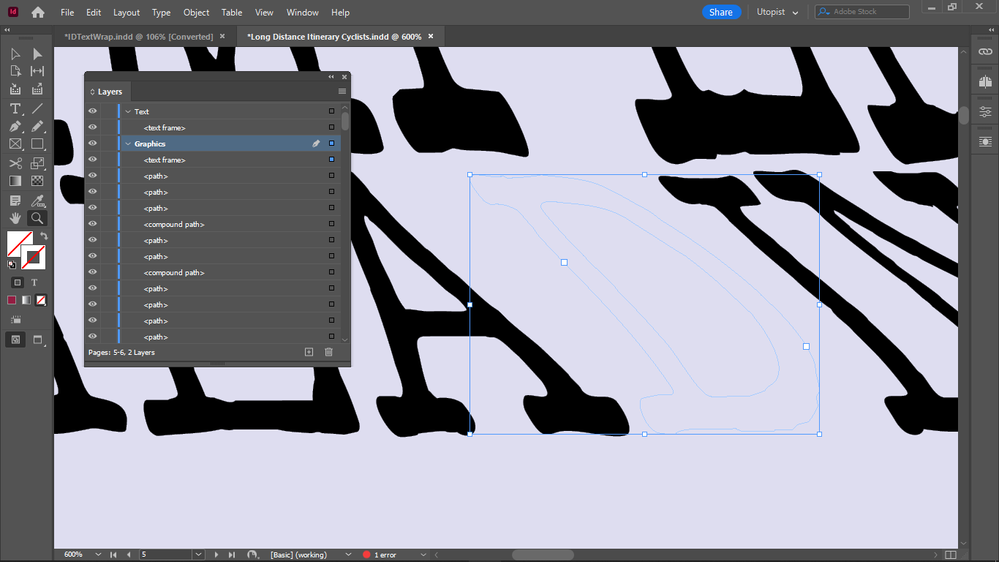The image size is (999, 562).
Task: Activate the Line tool
Action: tap(37, 109)
